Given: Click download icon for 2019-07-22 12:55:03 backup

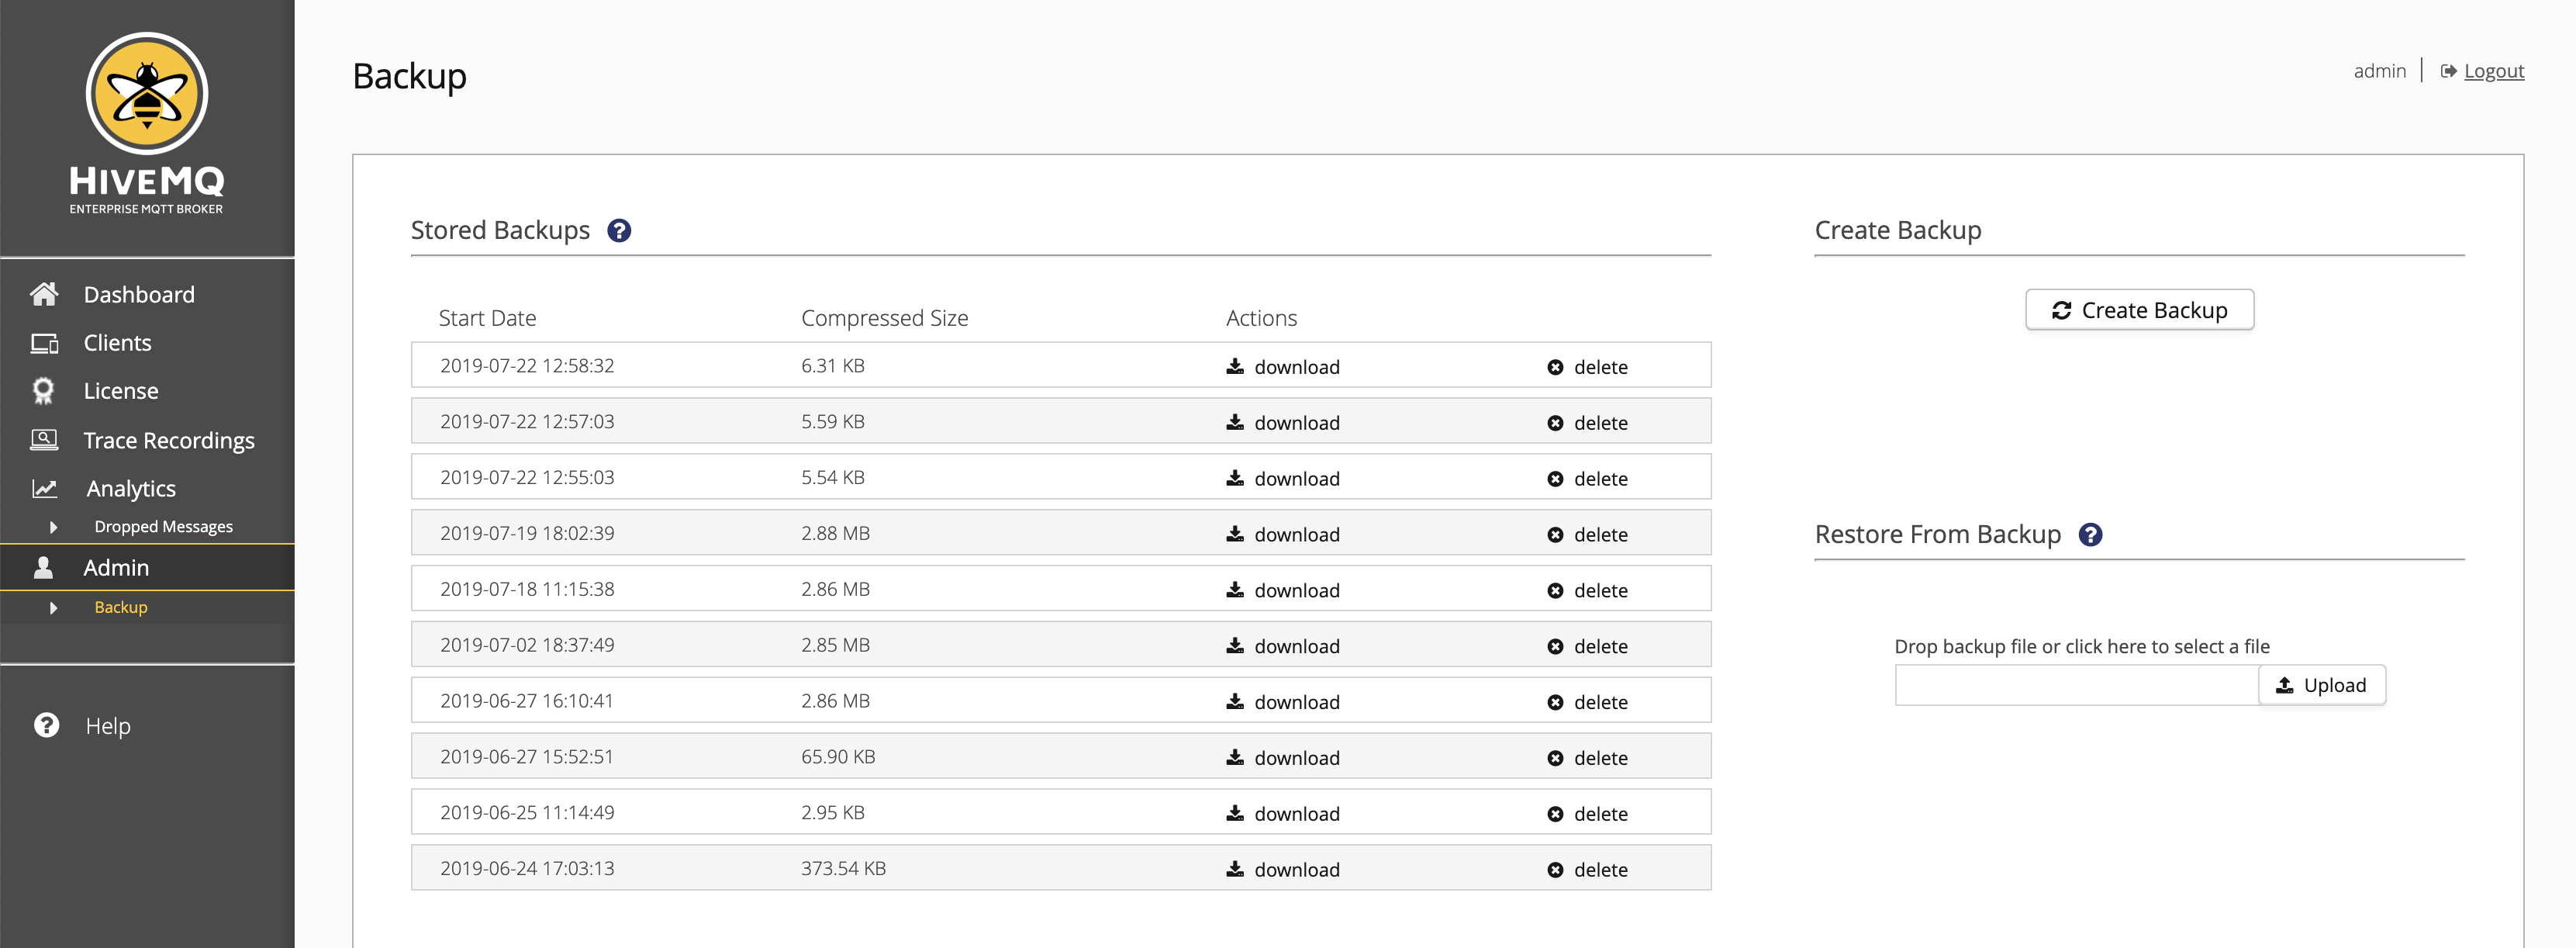Looking at the screenshot, I should click(x=1235, y=479).
